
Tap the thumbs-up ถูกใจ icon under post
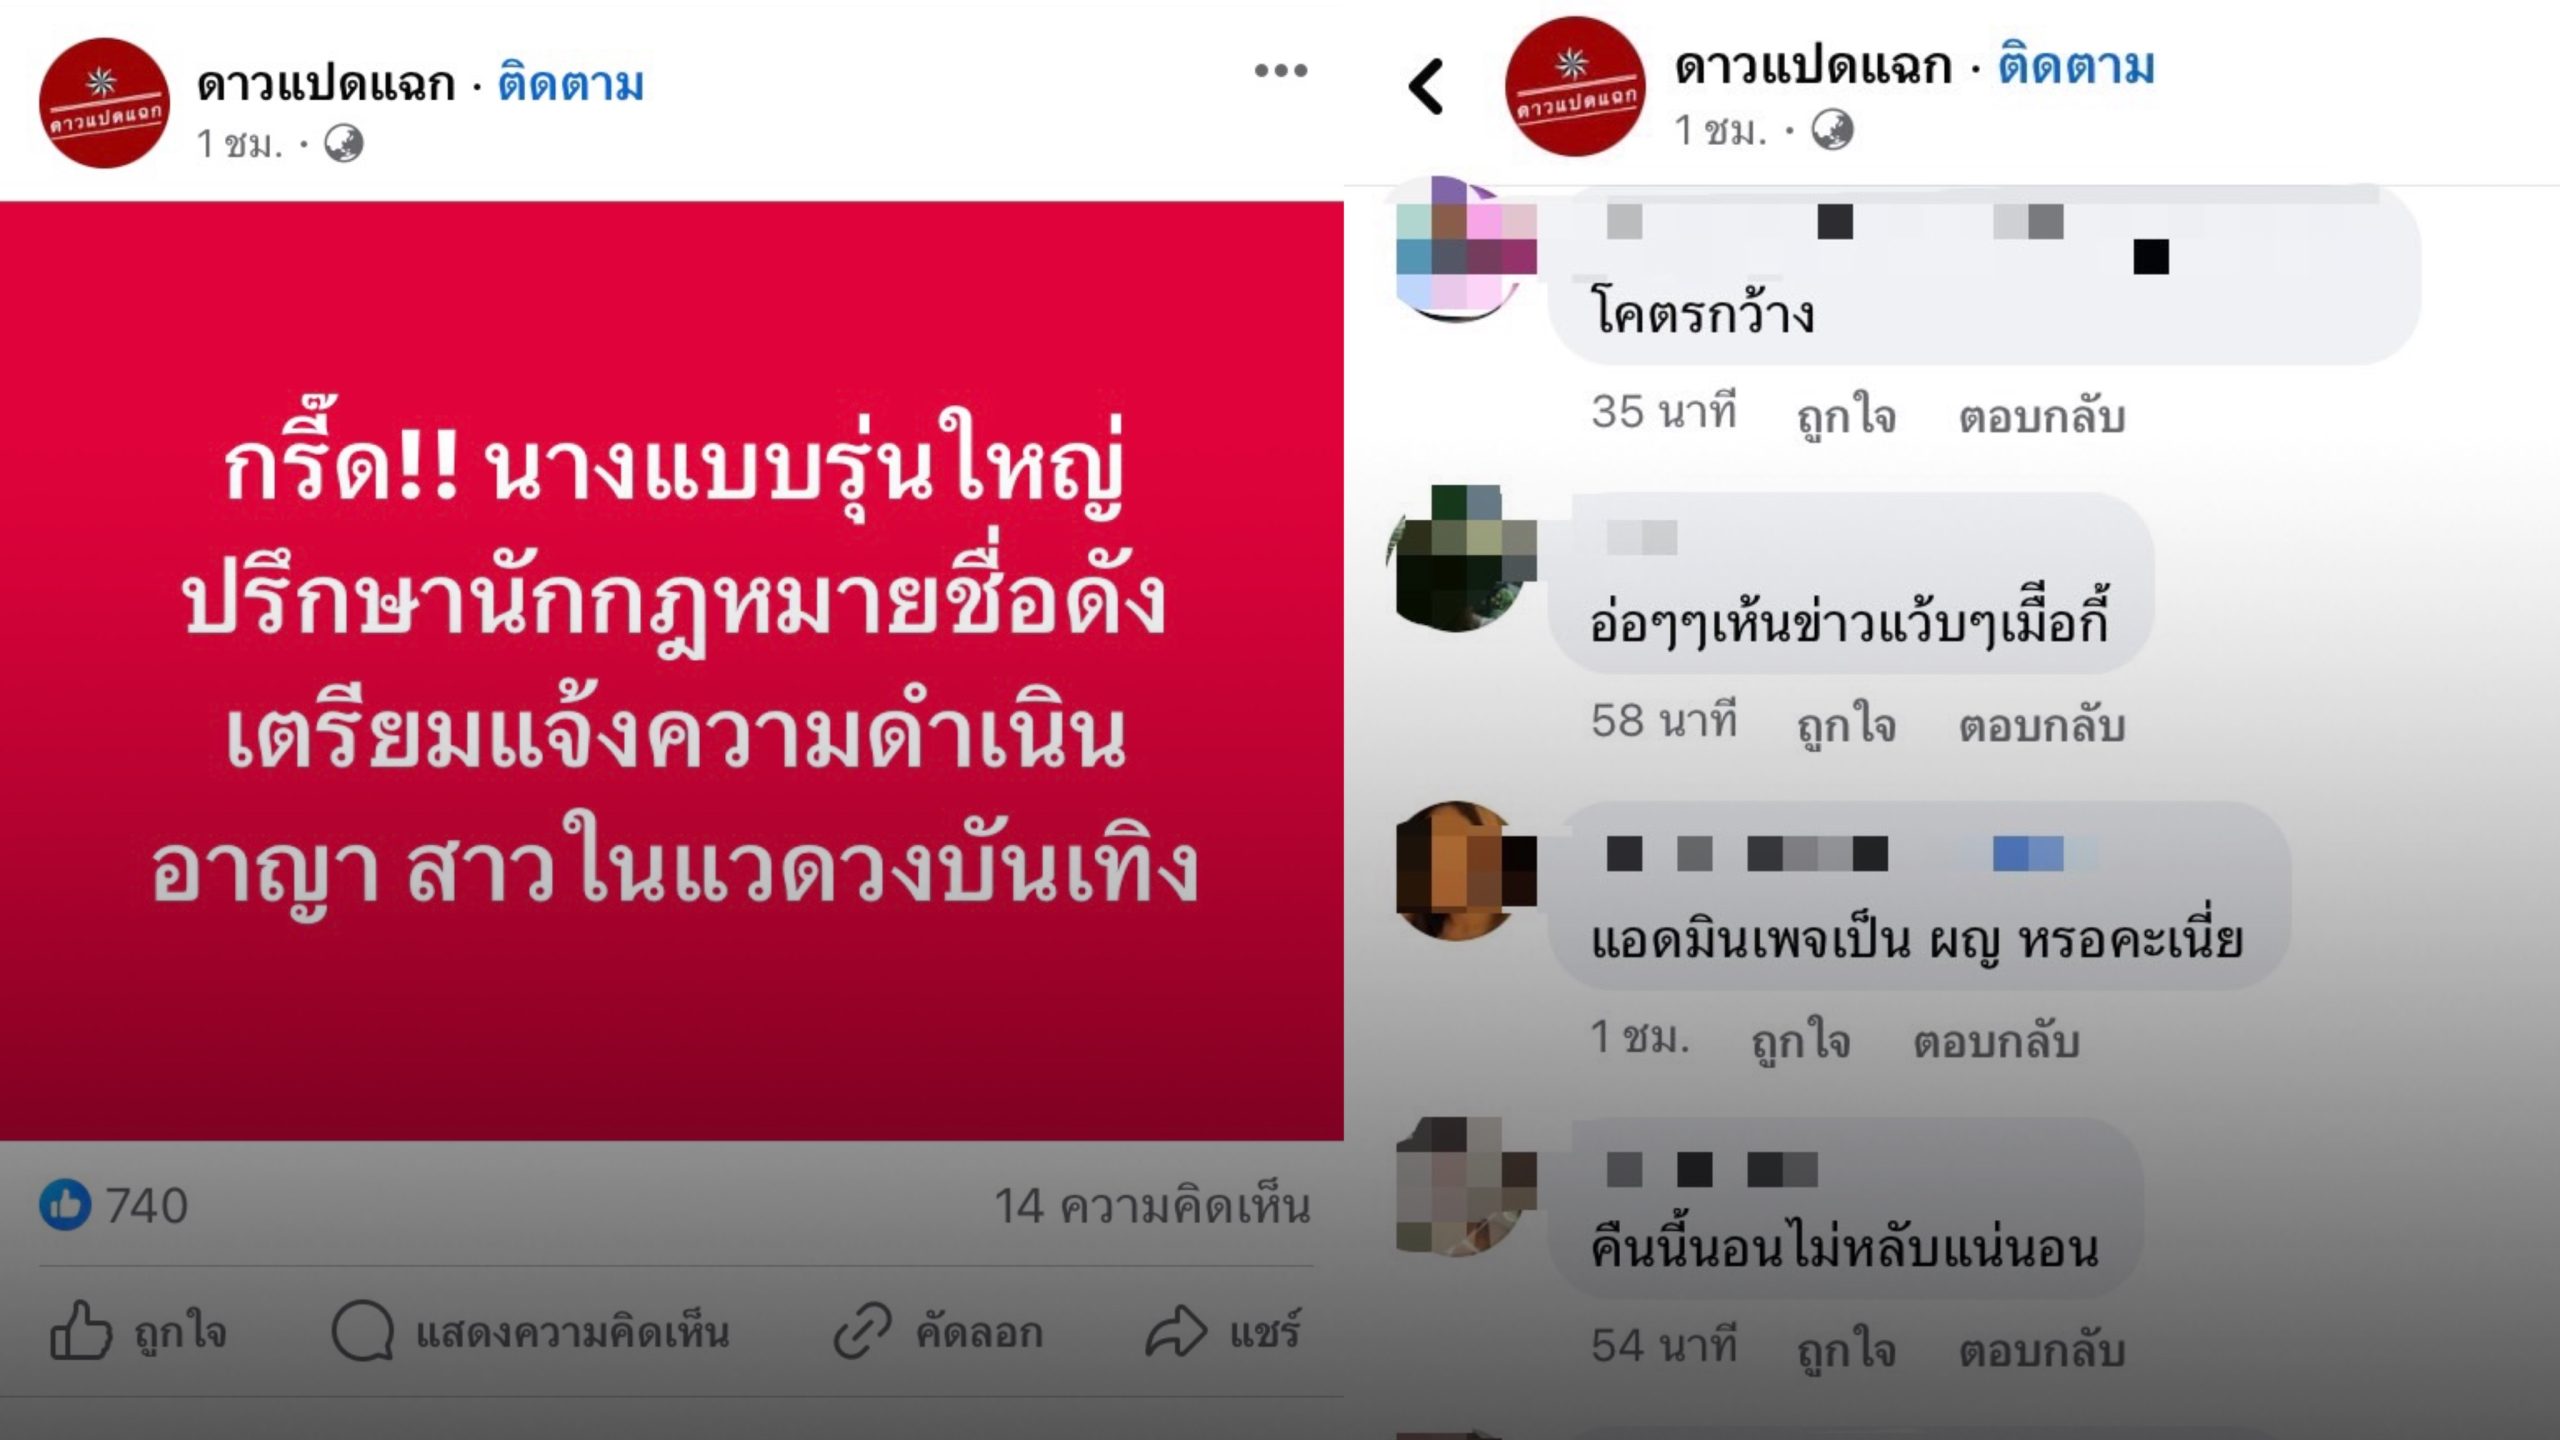tap(80, 1330)
